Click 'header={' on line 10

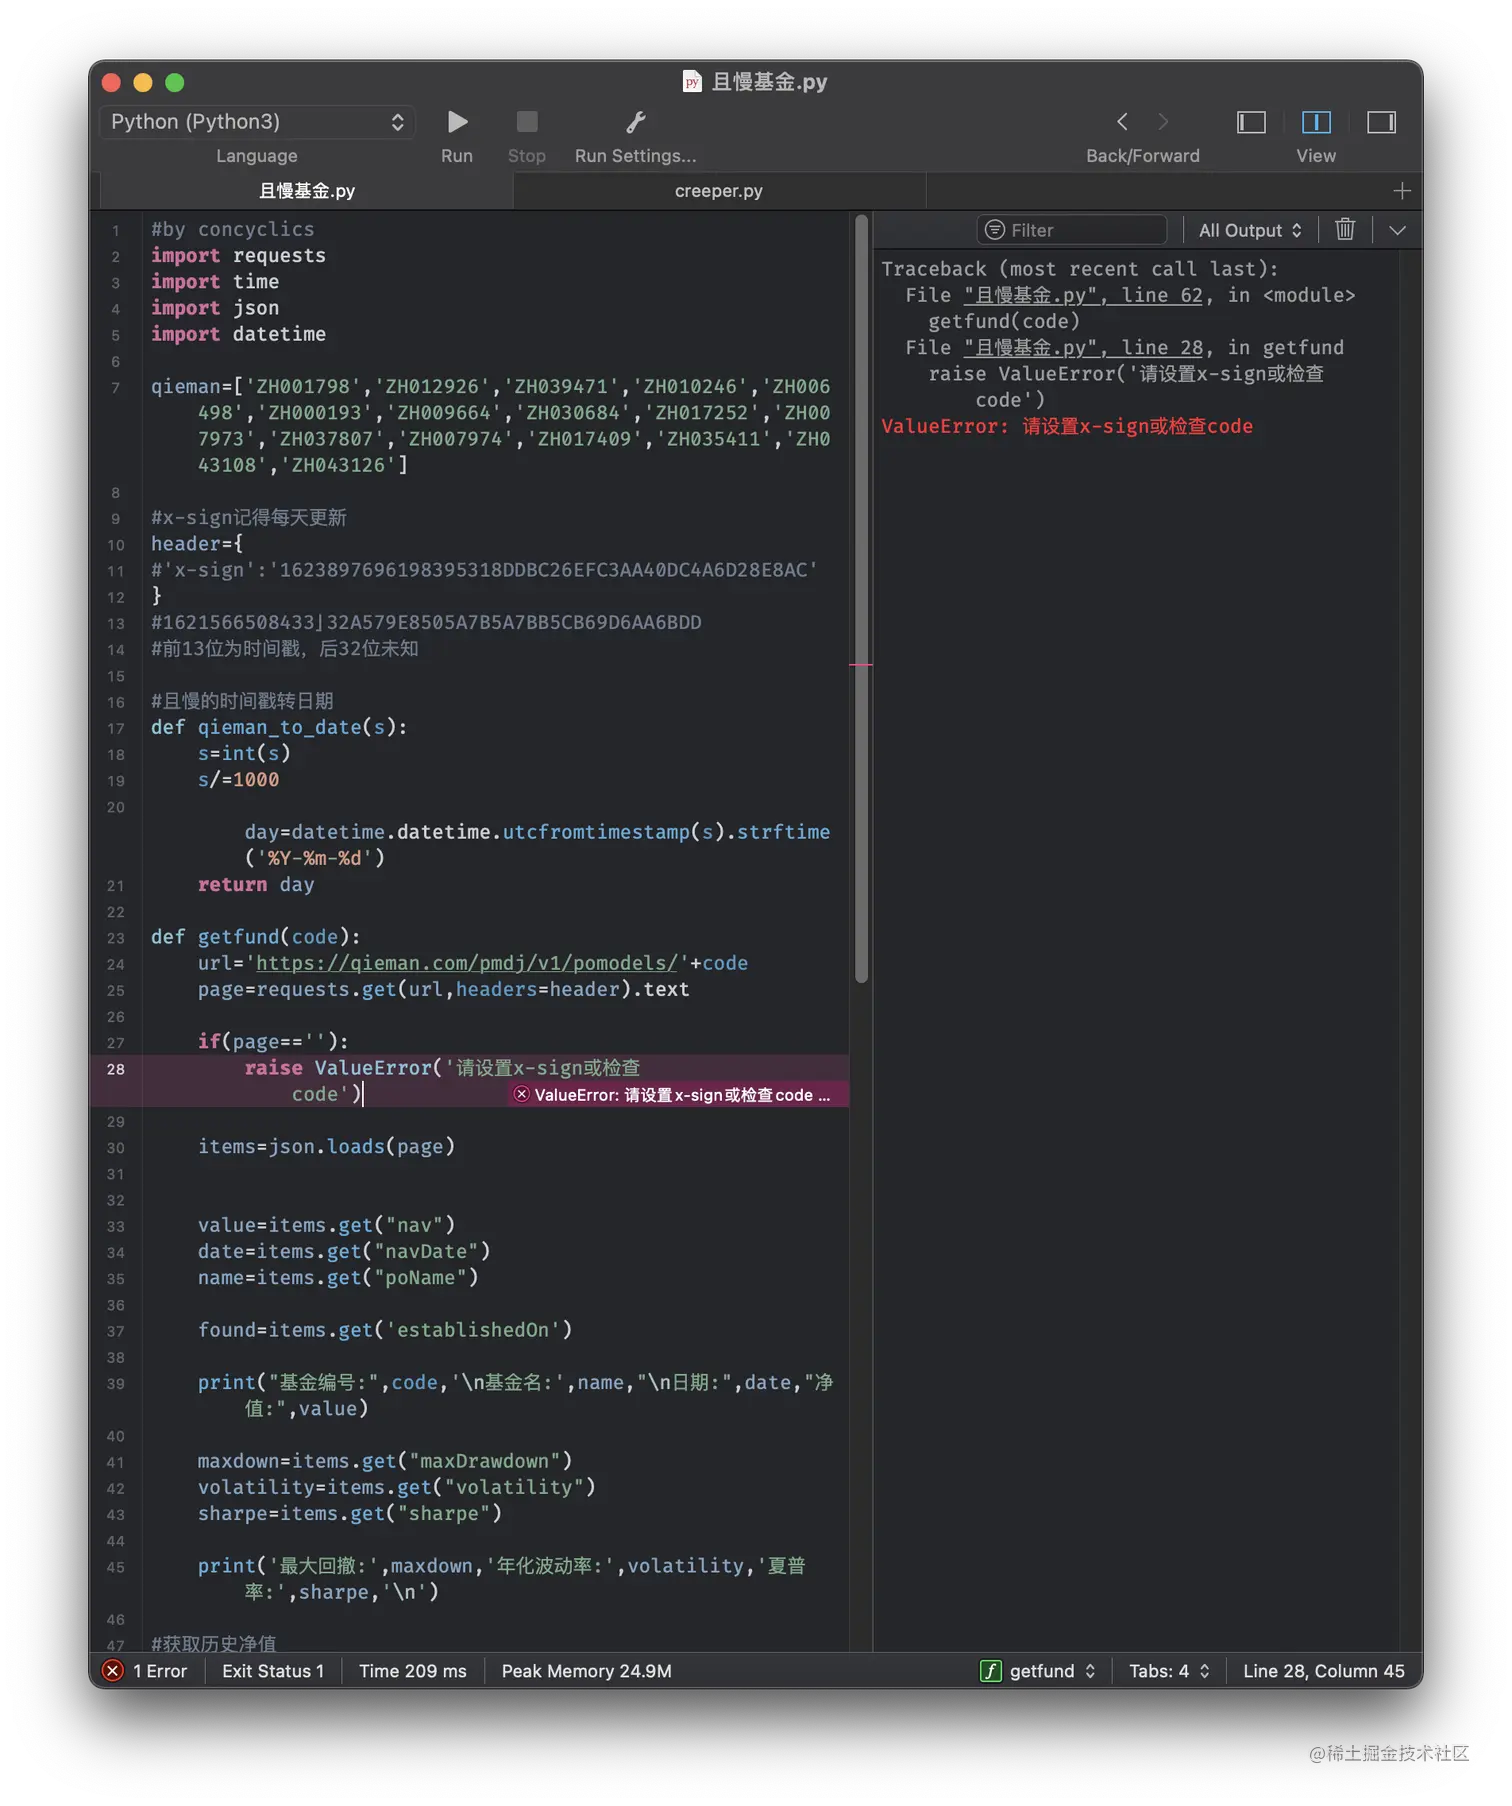tap(197, 543)
